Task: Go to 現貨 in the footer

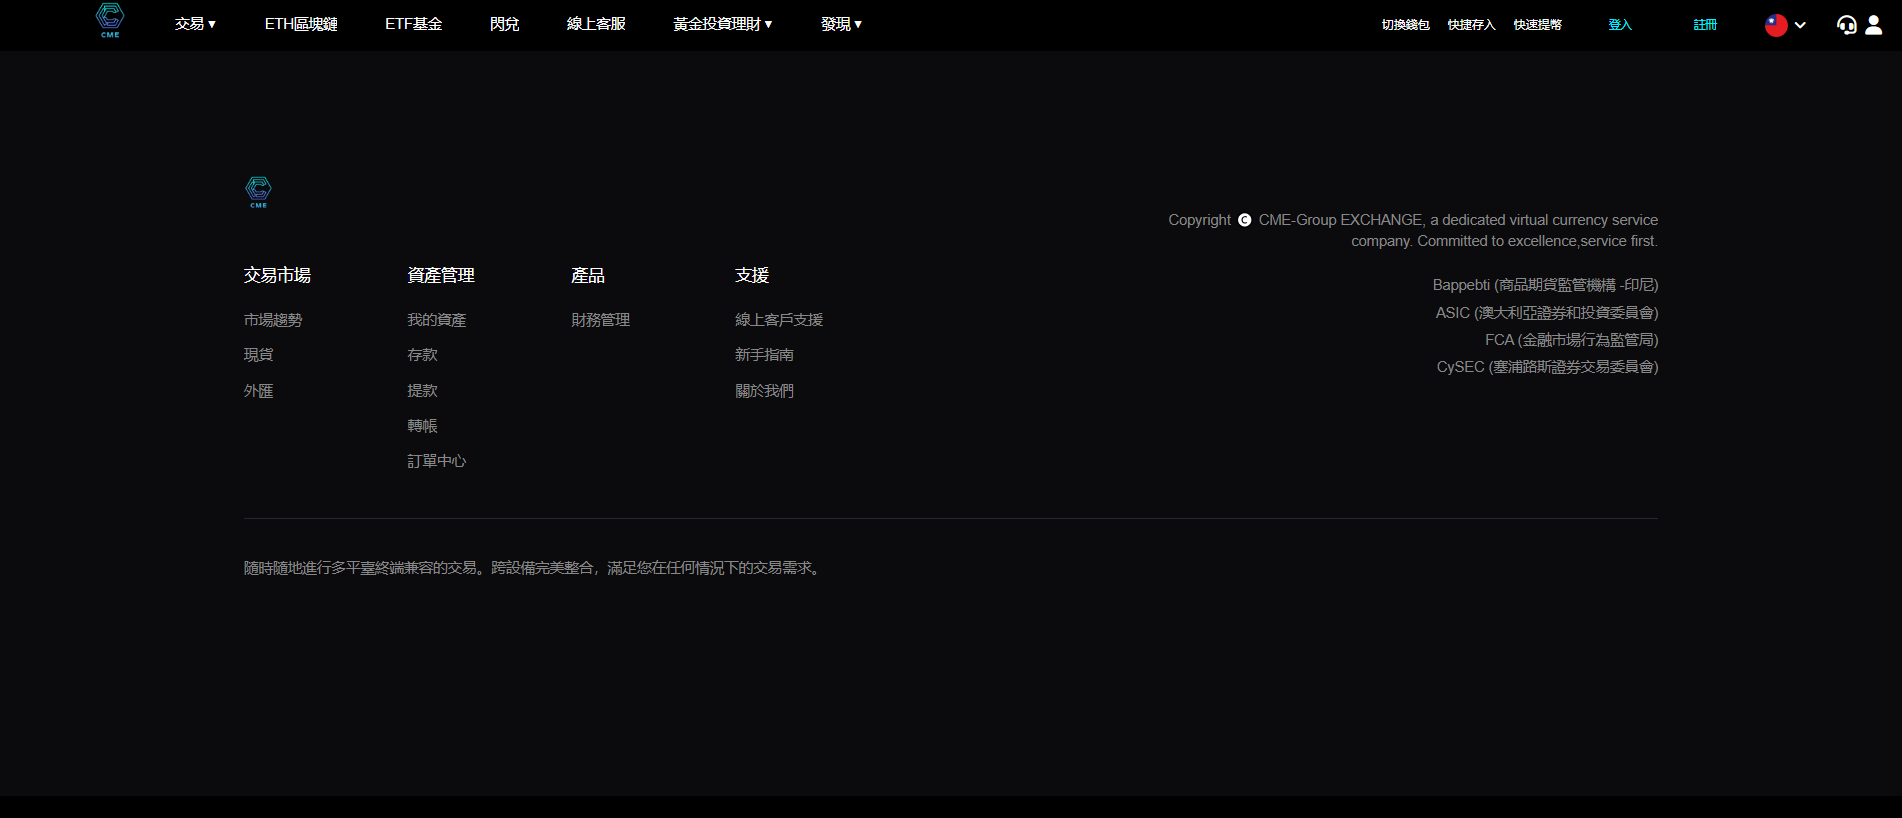Action: tap(258, 355)
